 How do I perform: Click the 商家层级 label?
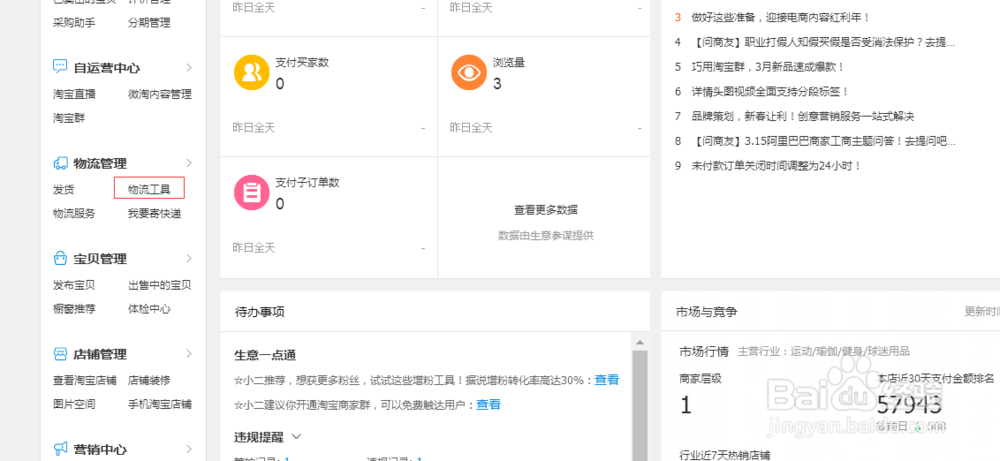pos(701,378)
